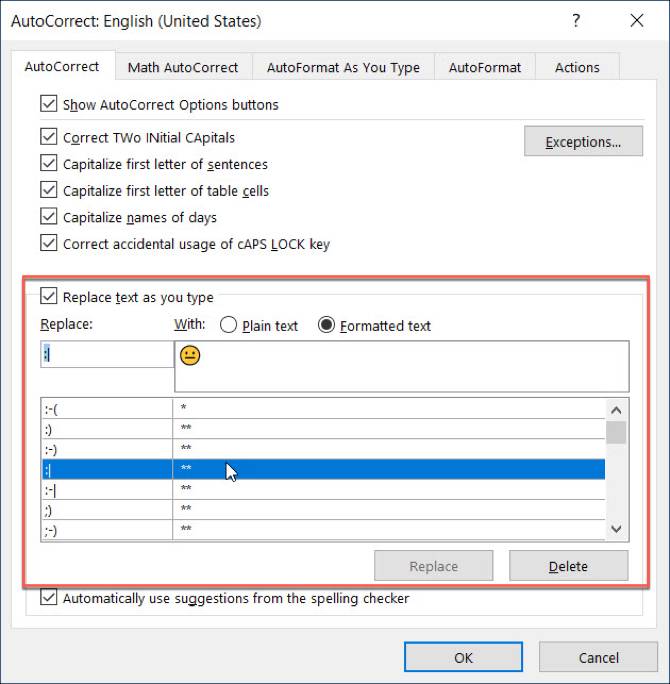This screenshot has width=670, height=684.
Task: Toggle Capitalize names of days checkbox
Action: 48,217
